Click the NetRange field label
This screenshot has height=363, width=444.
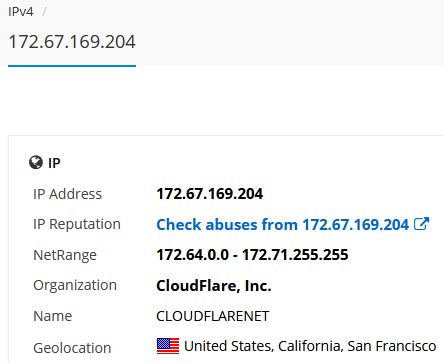point(65,255)
